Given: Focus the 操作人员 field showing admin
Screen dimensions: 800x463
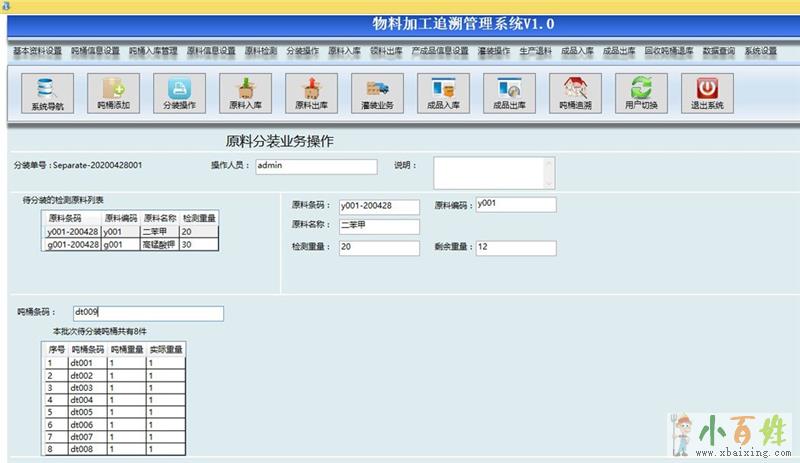Looking at the screenshot, I should 314,166.
